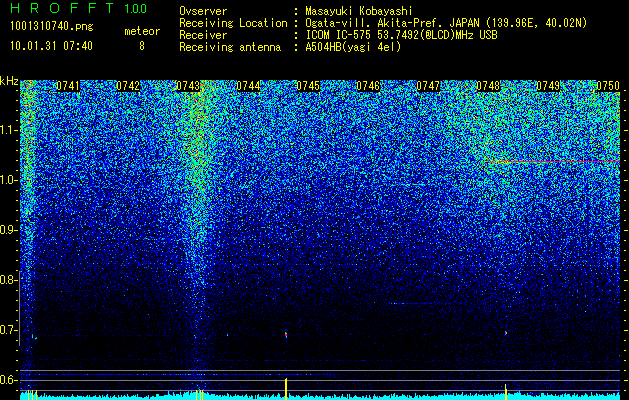
Task: Click the 0750 time marker
Action: (608, 86)
